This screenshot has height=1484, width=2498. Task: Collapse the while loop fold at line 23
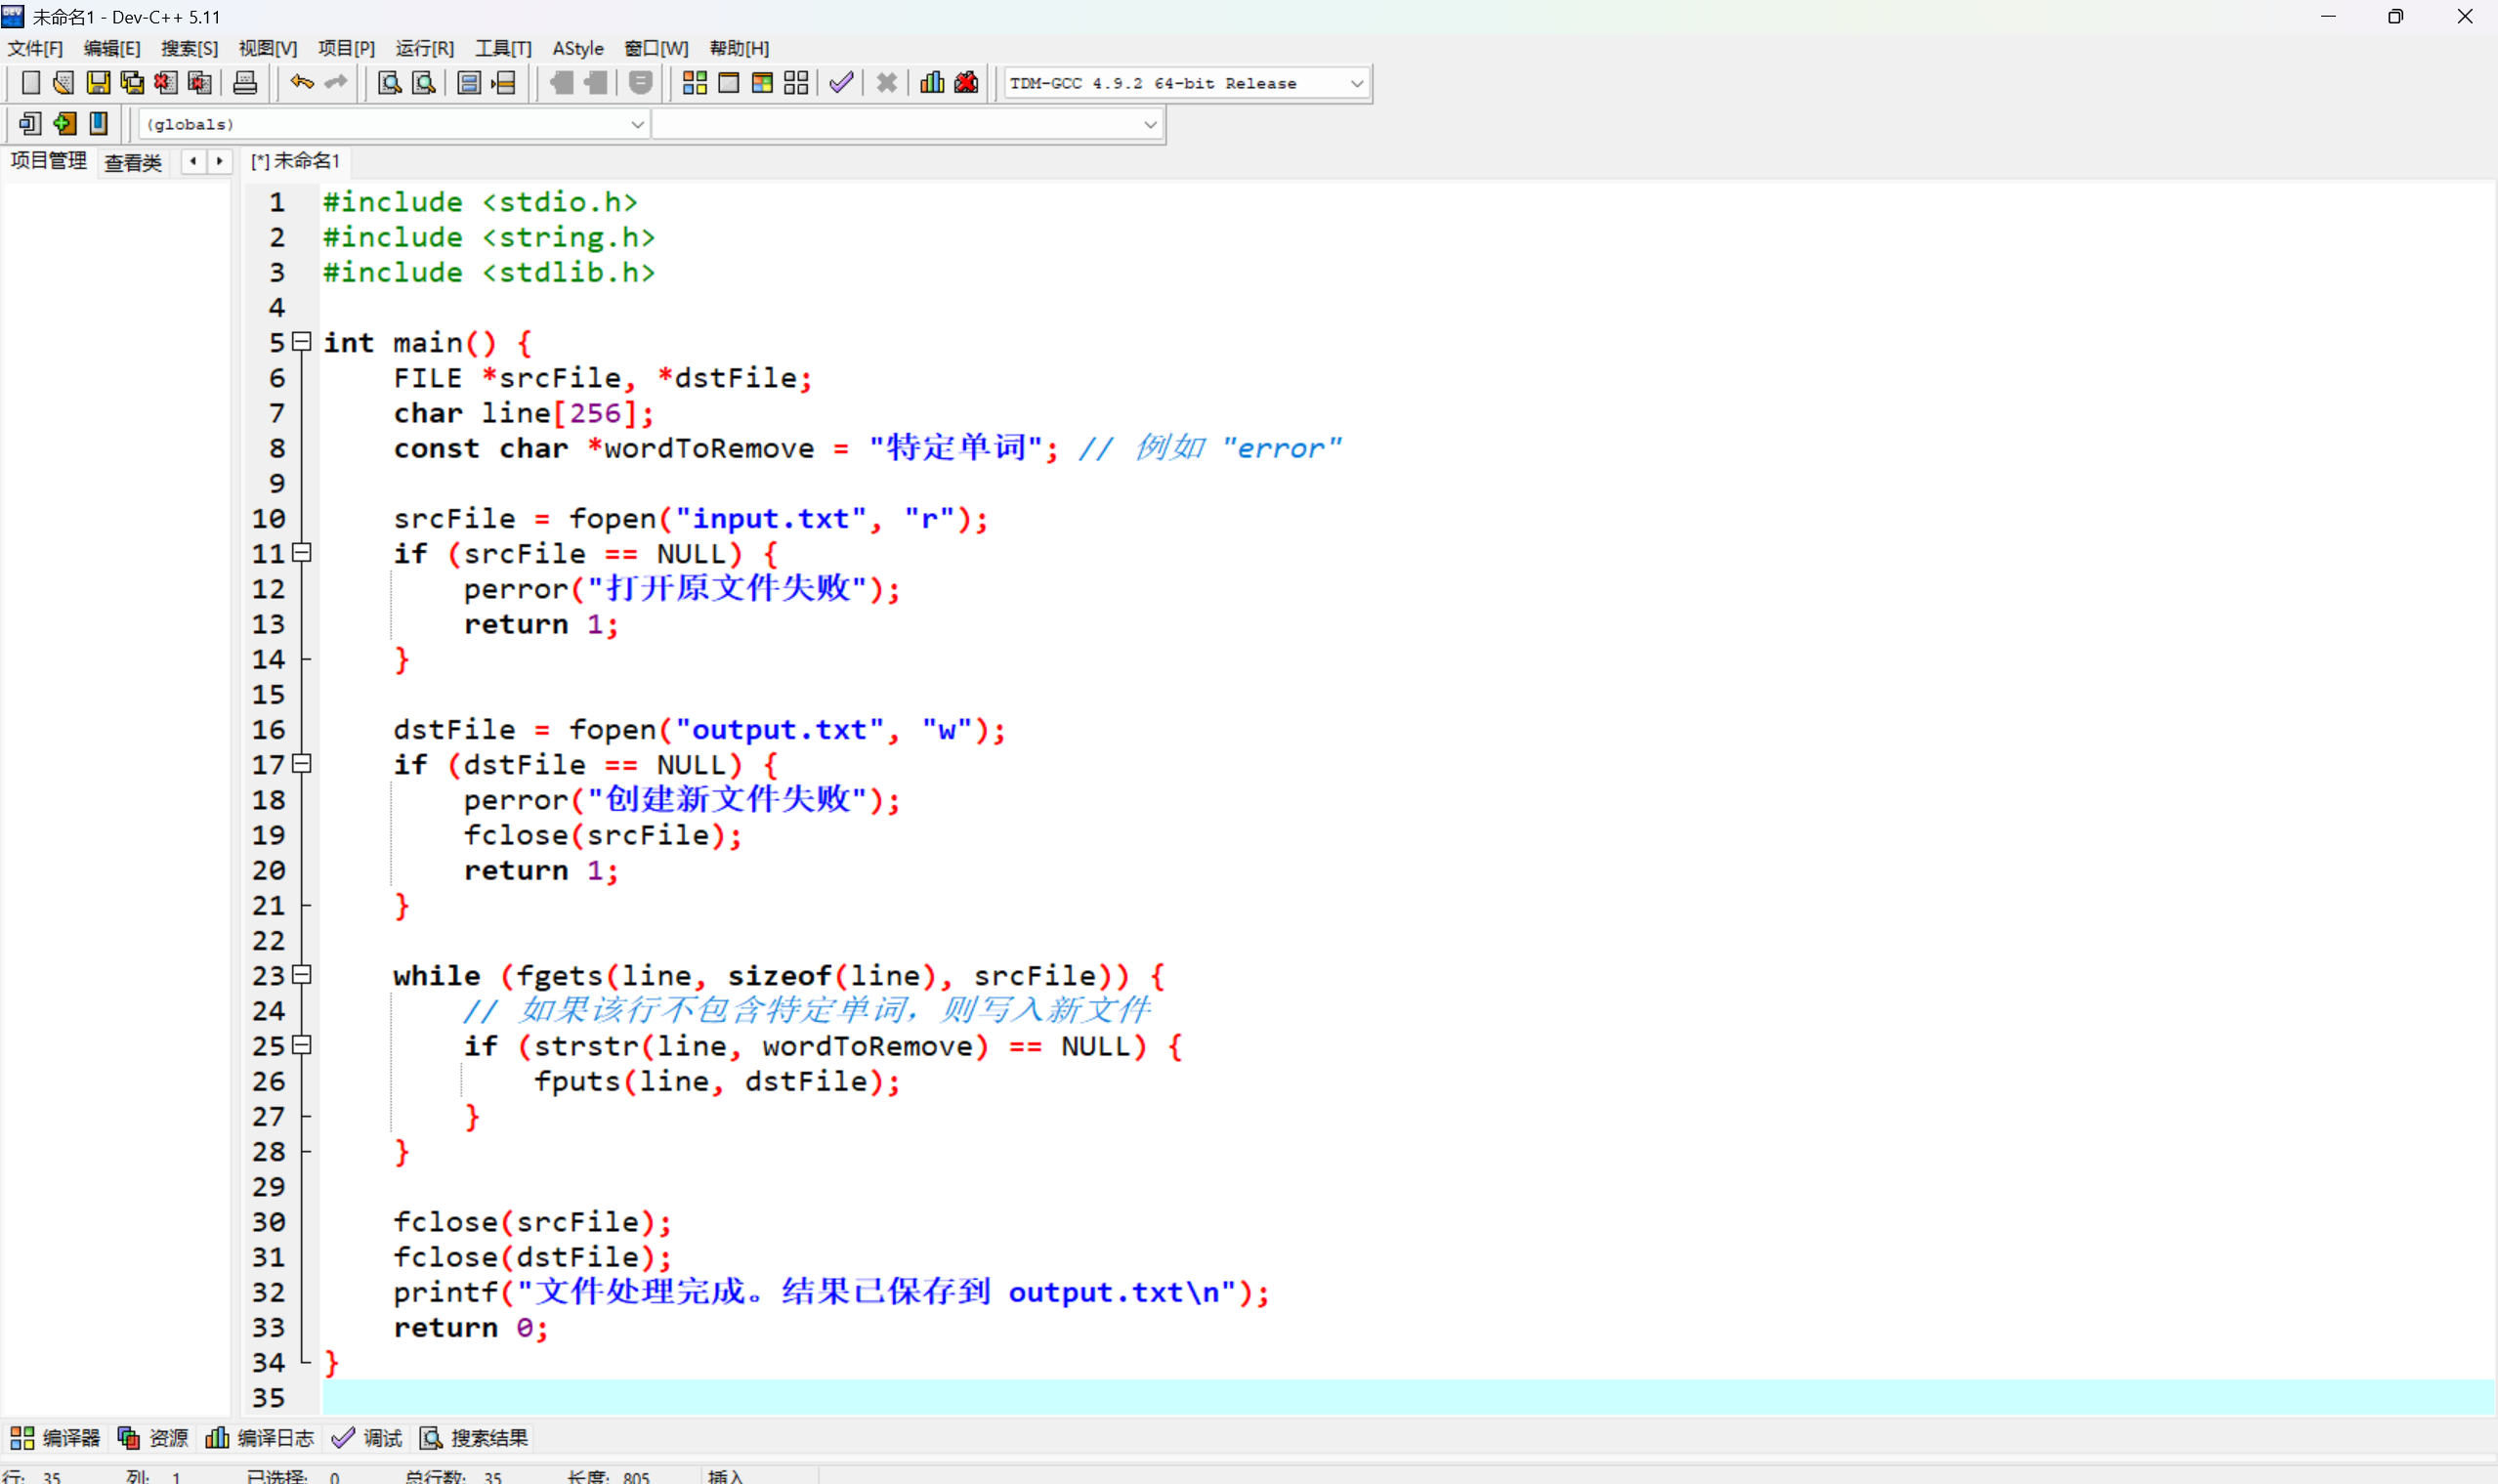(301, 975)
